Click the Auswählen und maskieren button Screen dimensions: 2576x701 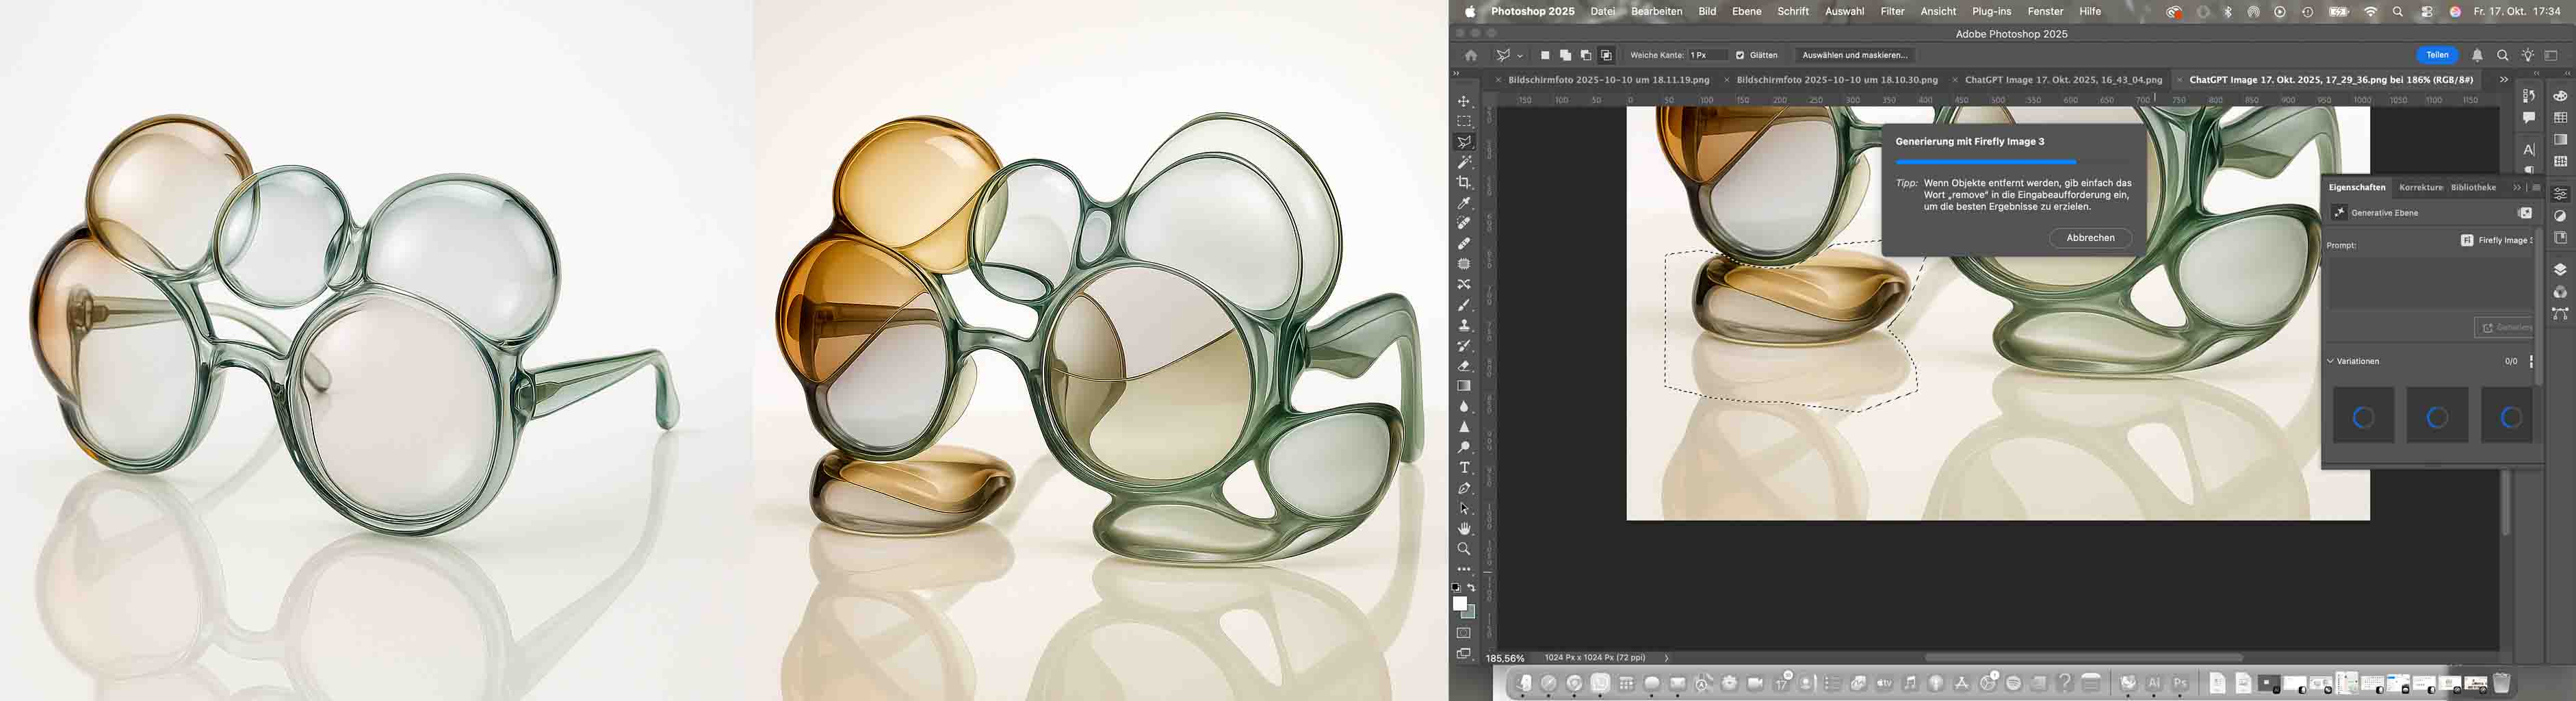[x=1854, y=56]
